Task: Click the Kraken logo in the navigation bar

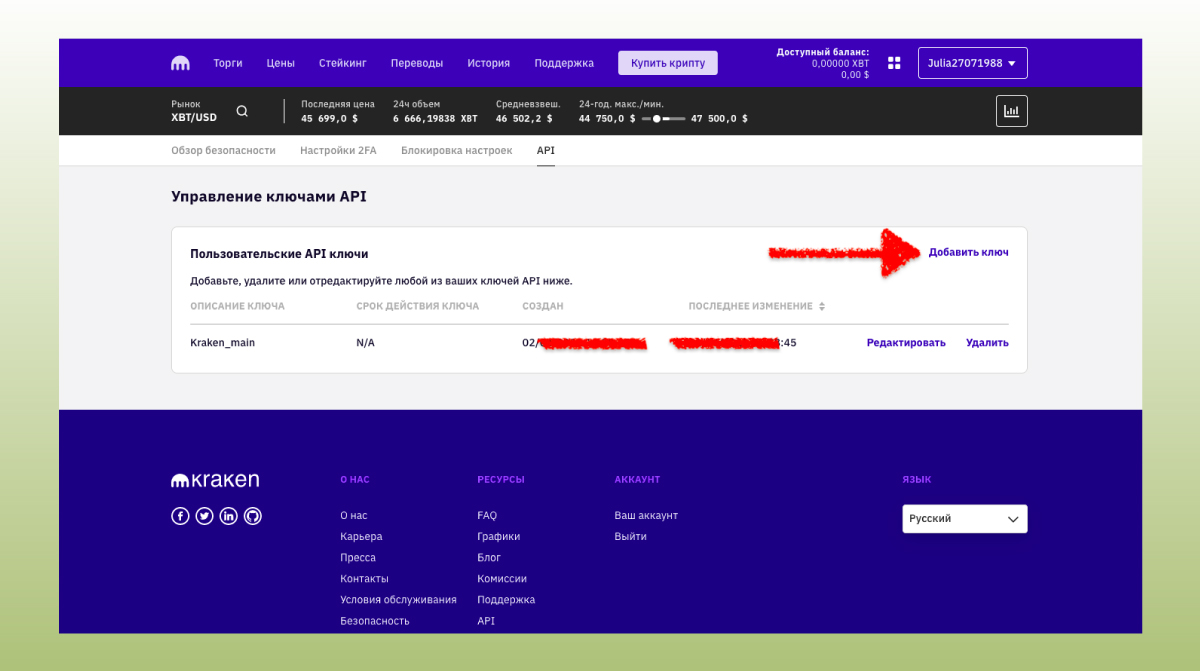Action: (180, 62)
